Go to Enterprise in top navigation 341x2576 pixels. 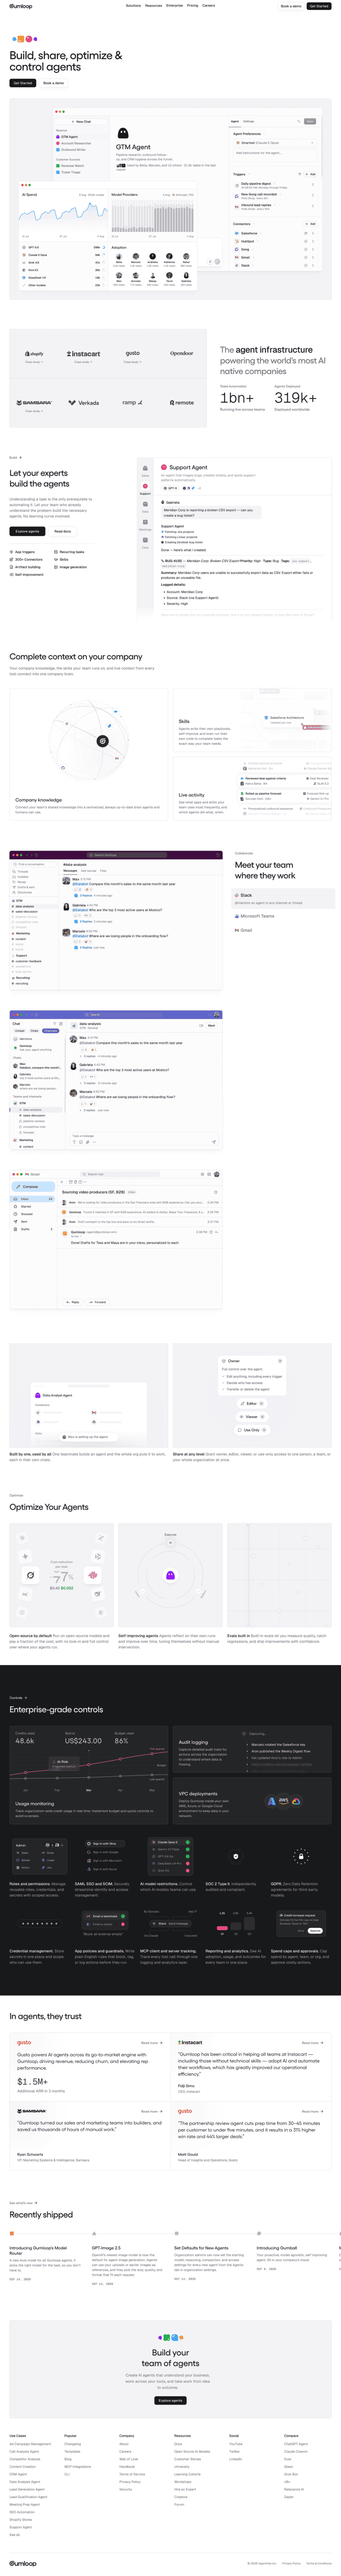[x=175, y=6]
